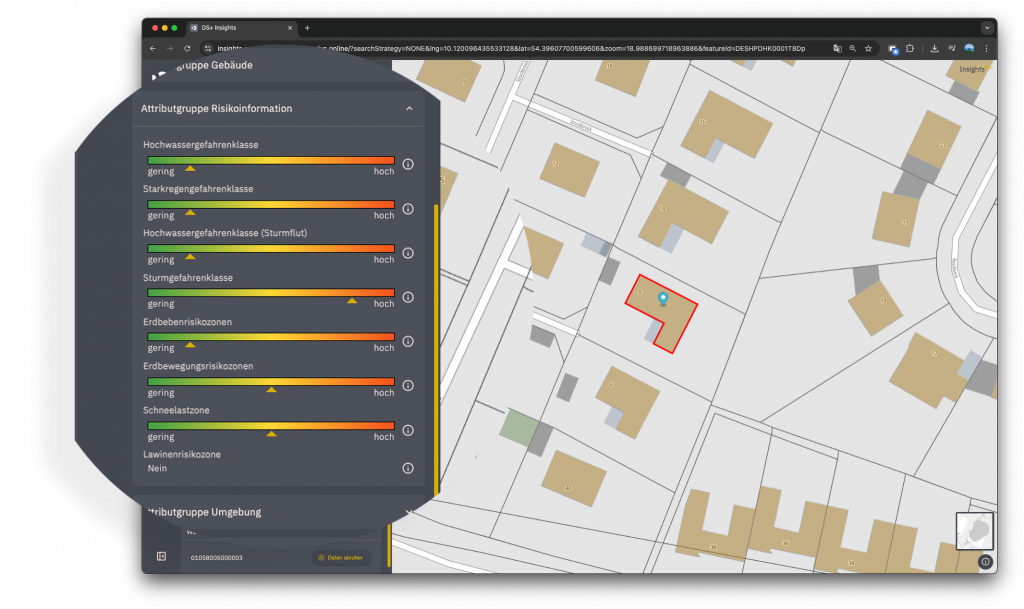Open a new browser tab
Image resolution: width=1024 pixels, height=609 pixels.
tap(307, 27)
